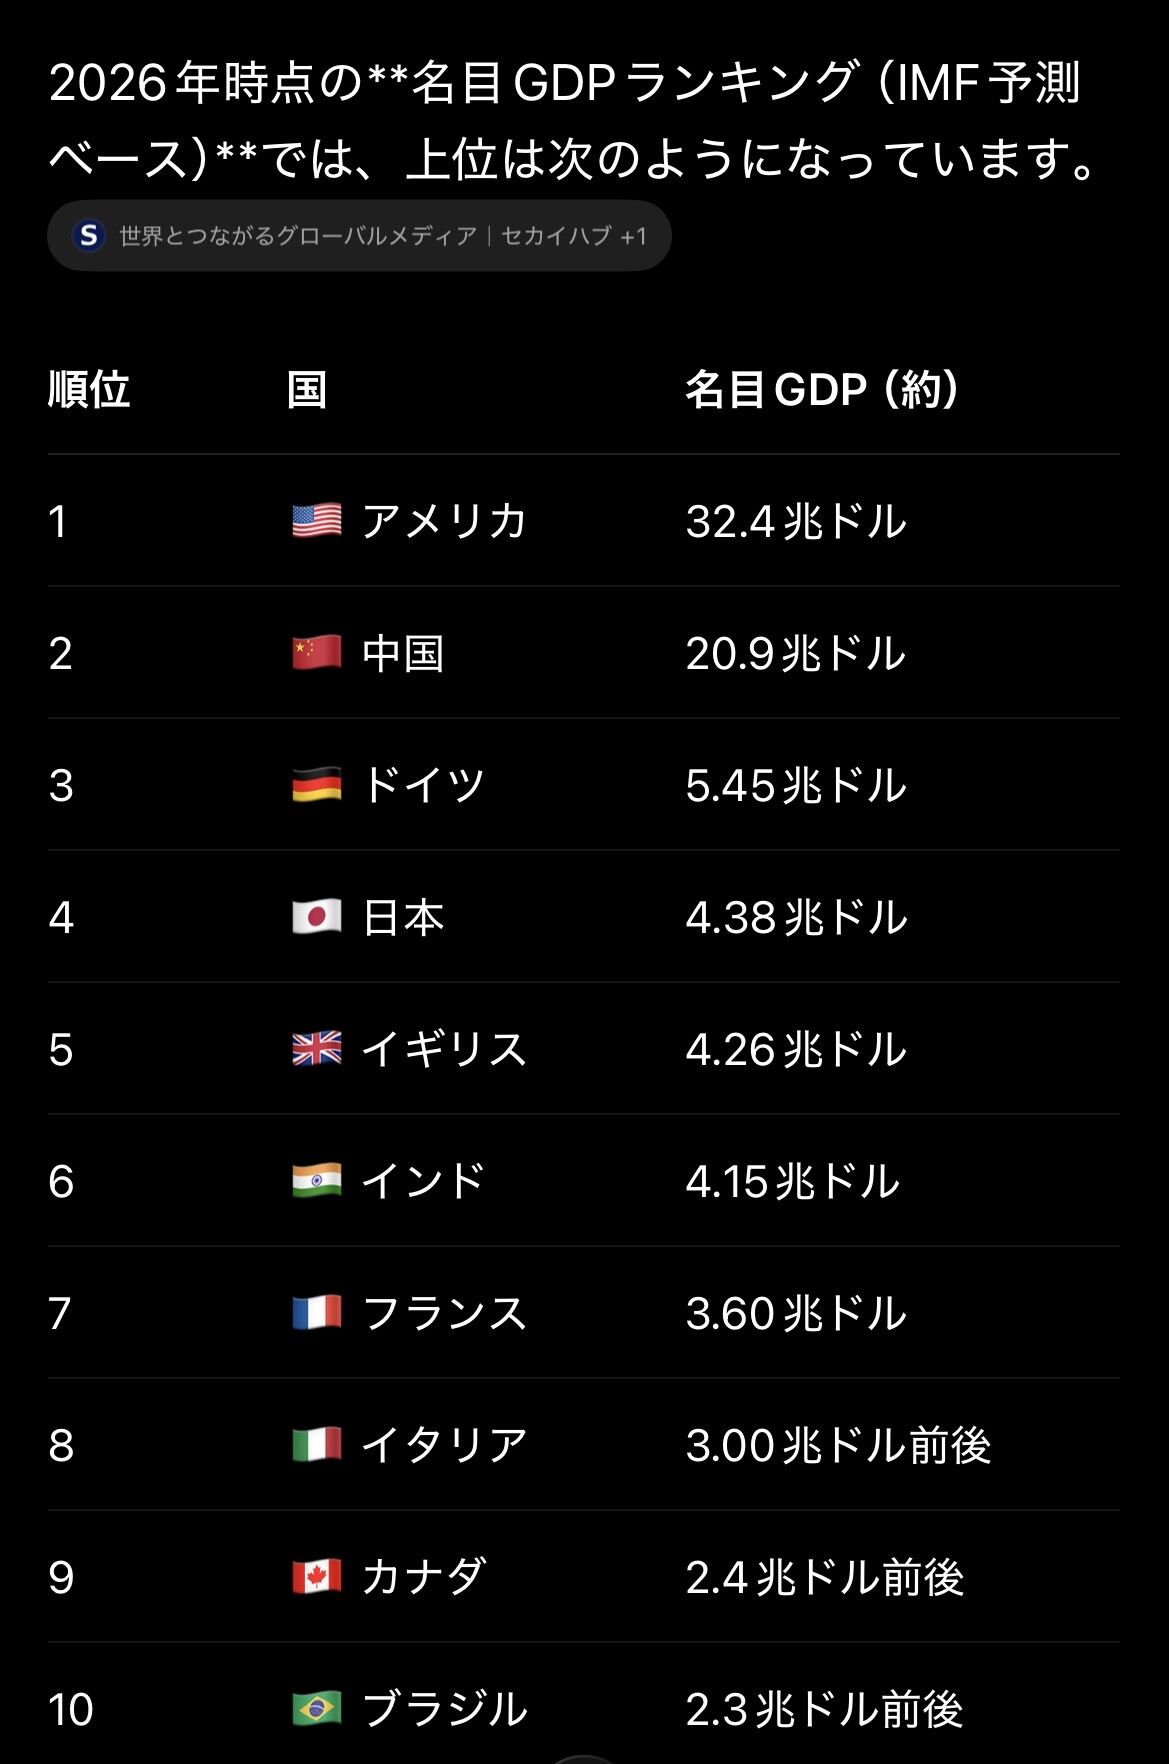Click the heading text about 2026年 GDPランキング
Screen dimensions: 1169x1764
[577, 121]
